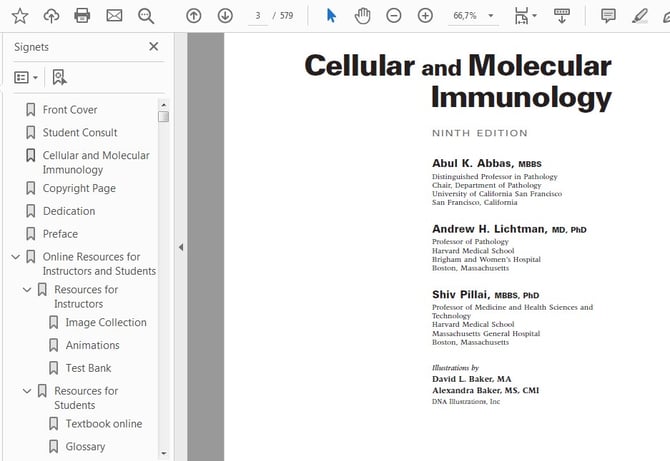This screenshot has height=461, width=670.
Task: Click the NINTH EDITION text
Action: pyautogui.click(x=479, y=133)
